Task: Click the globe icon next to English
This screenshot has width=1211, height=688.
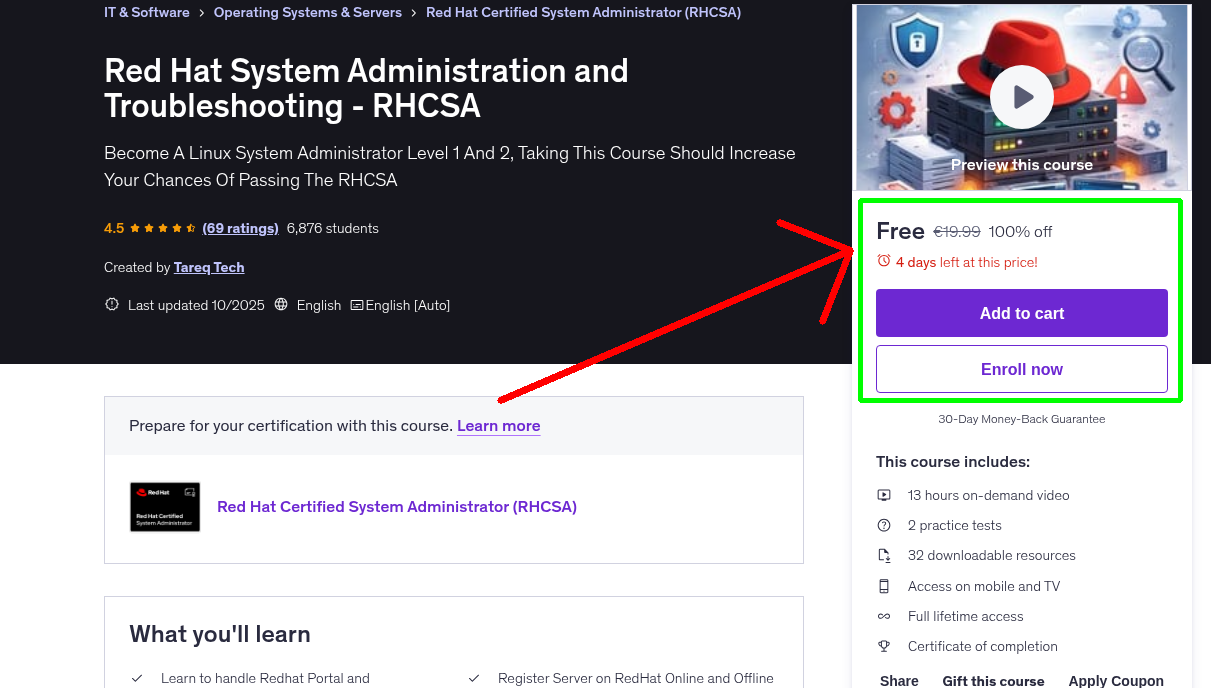Action: [x=280, y=304]
